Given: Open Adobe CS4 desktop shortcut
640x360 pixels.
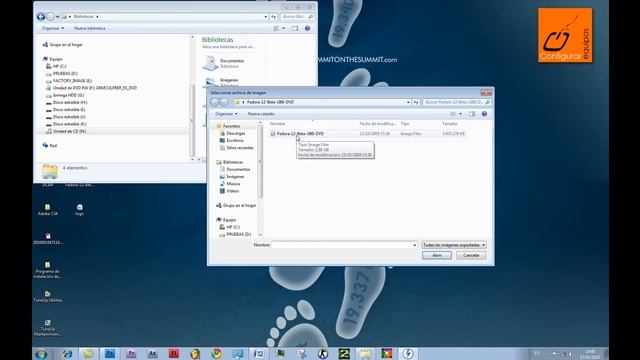Looking at the screenshot, I should click(47, 210).
